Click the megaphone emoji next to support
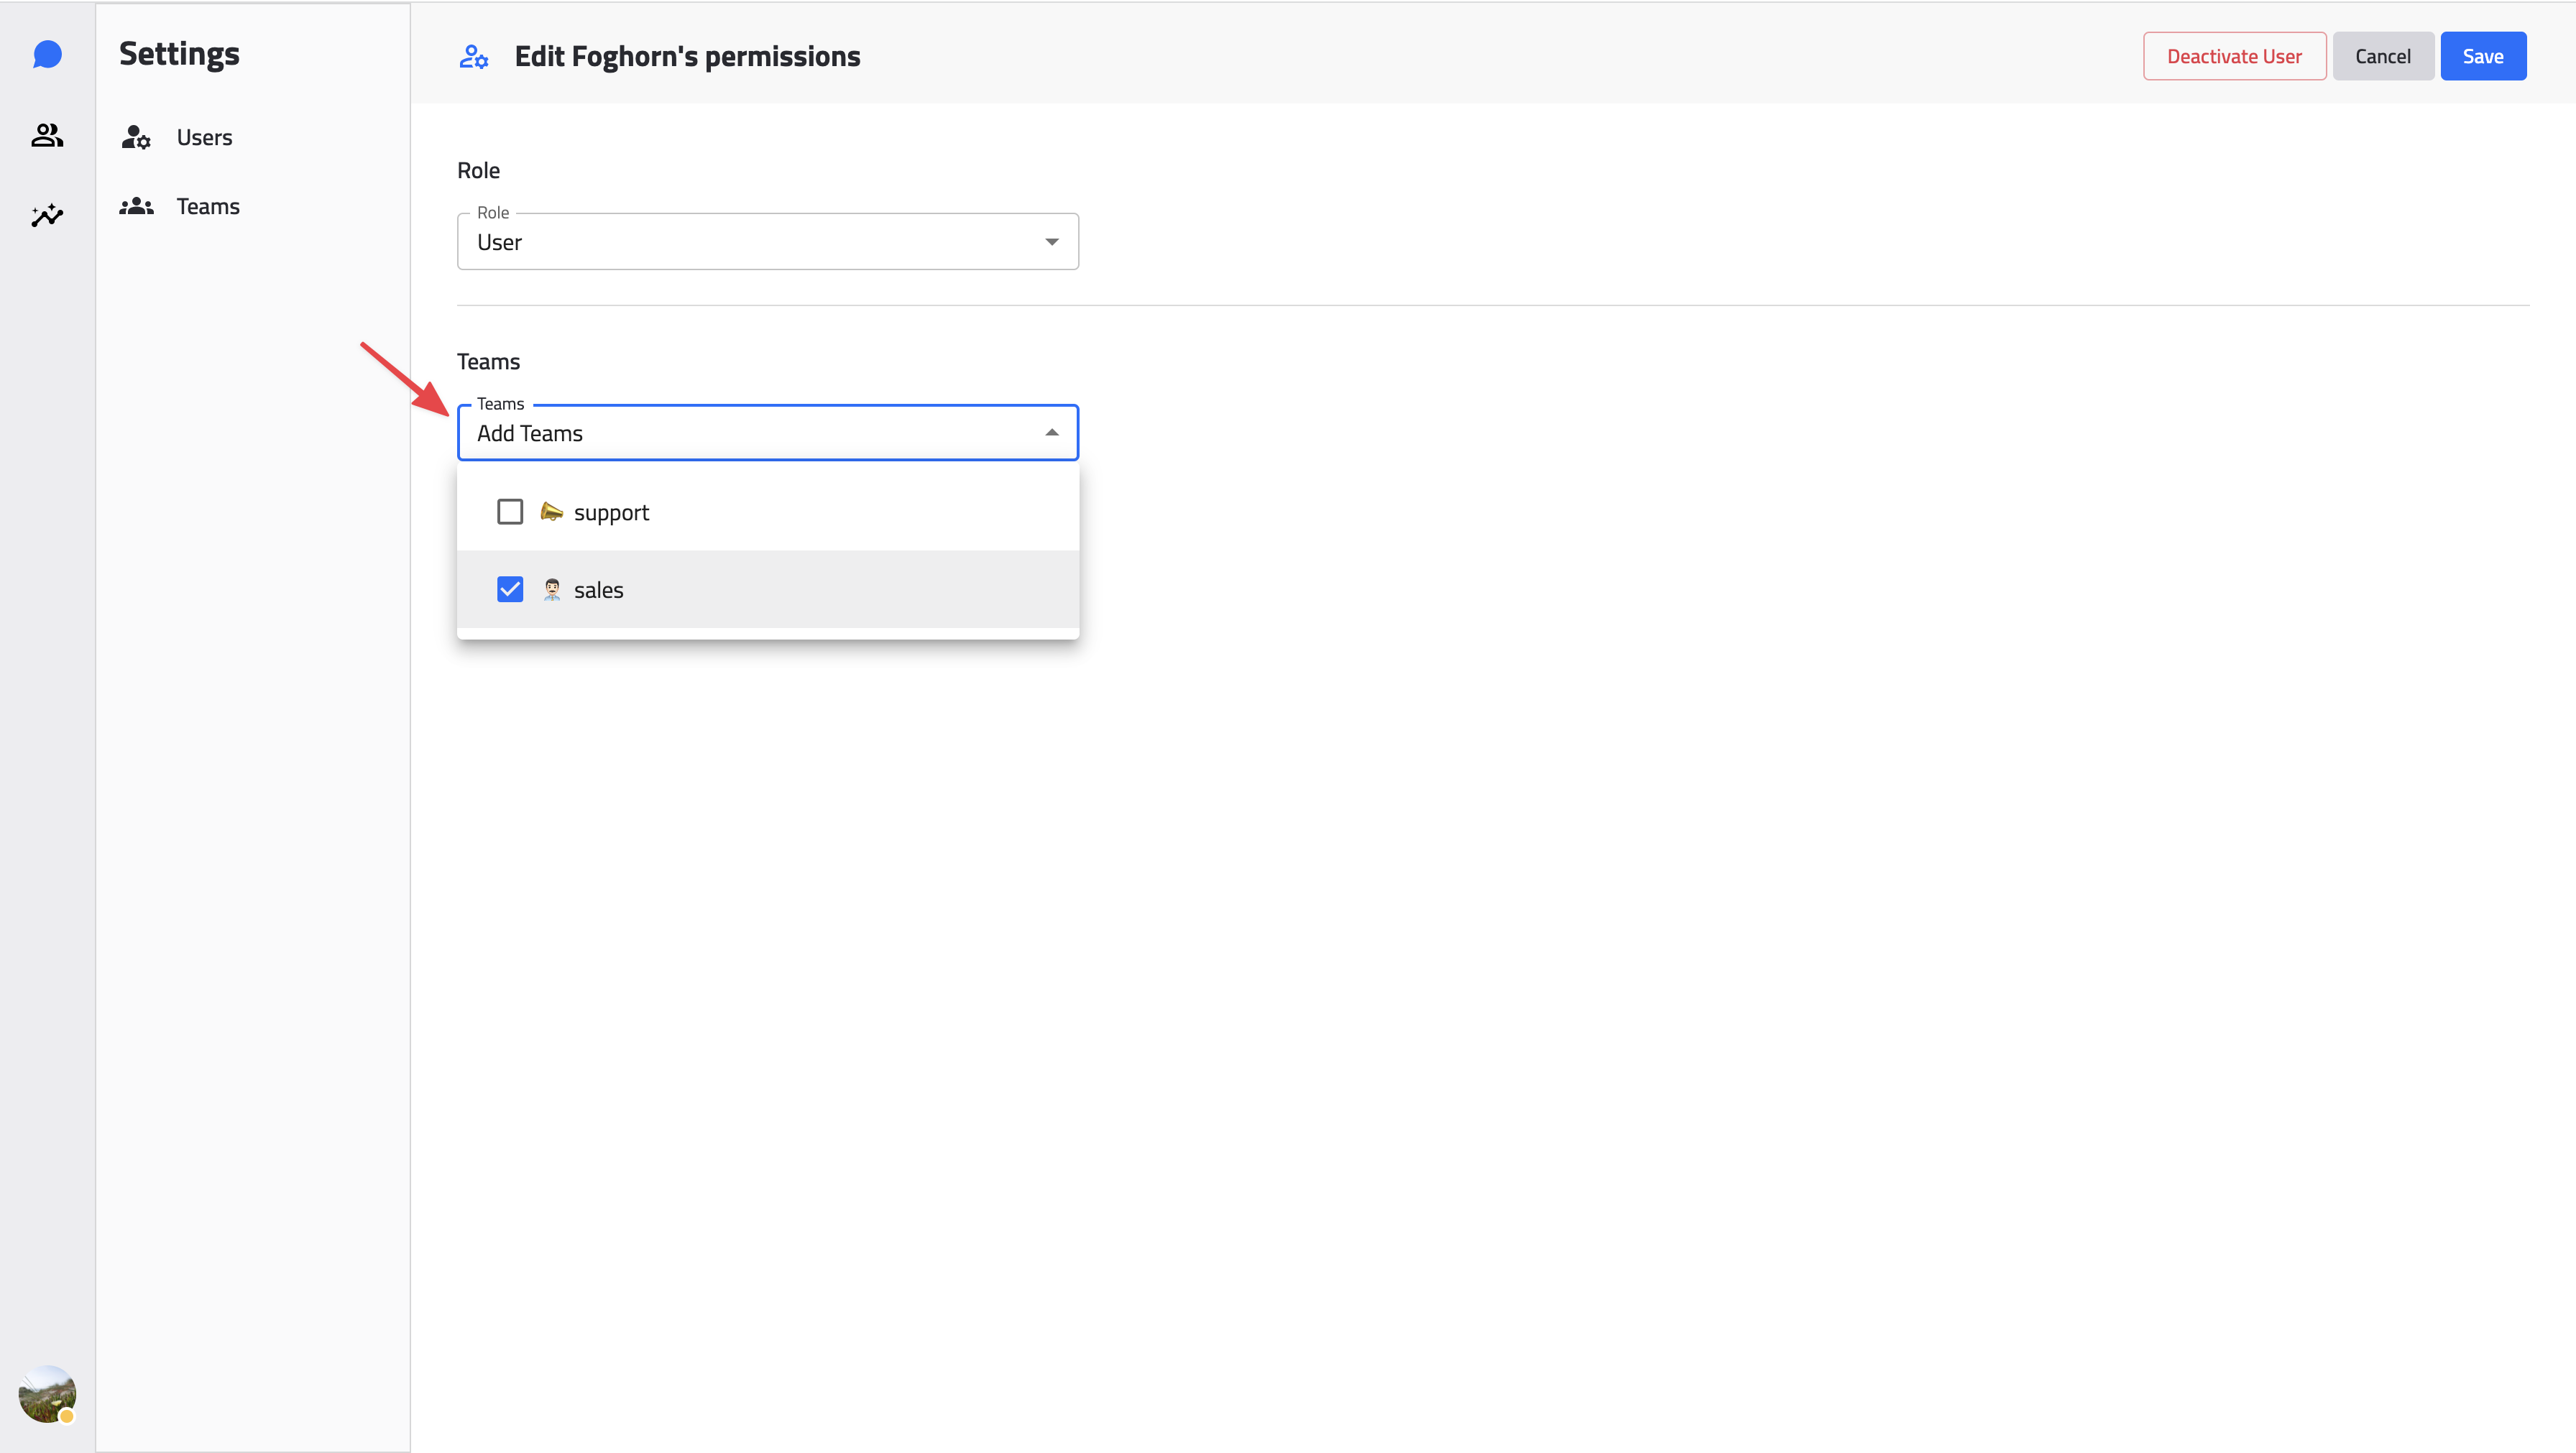This screenshot has height=1453, width=2576. tap(551, 512)
